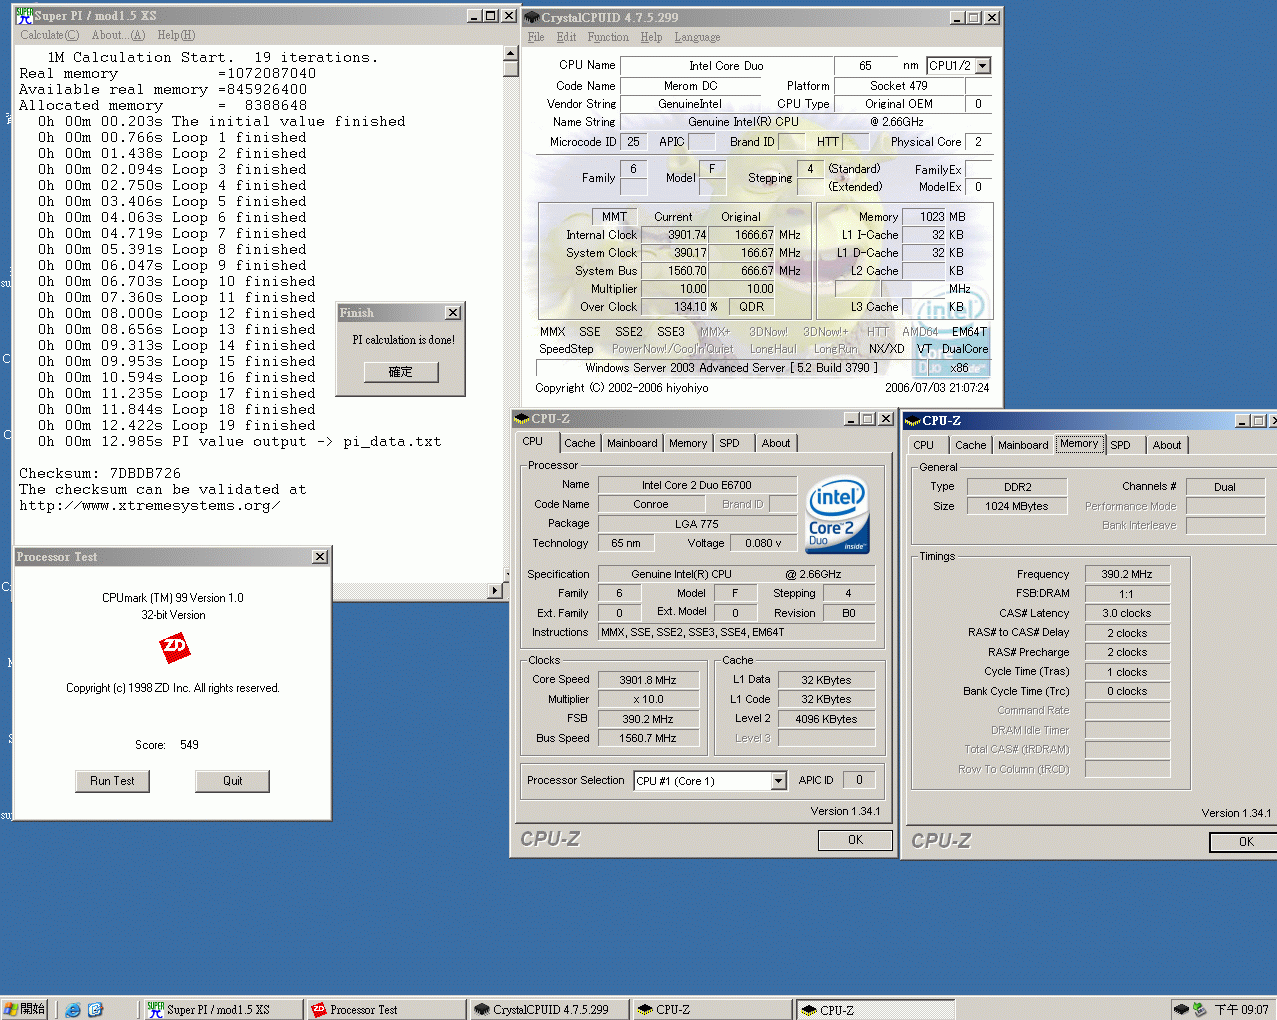The width and height of the screenshot is (1277, 1020).
Task: Close the Processor Test window
Action: (x=320, y=557)
